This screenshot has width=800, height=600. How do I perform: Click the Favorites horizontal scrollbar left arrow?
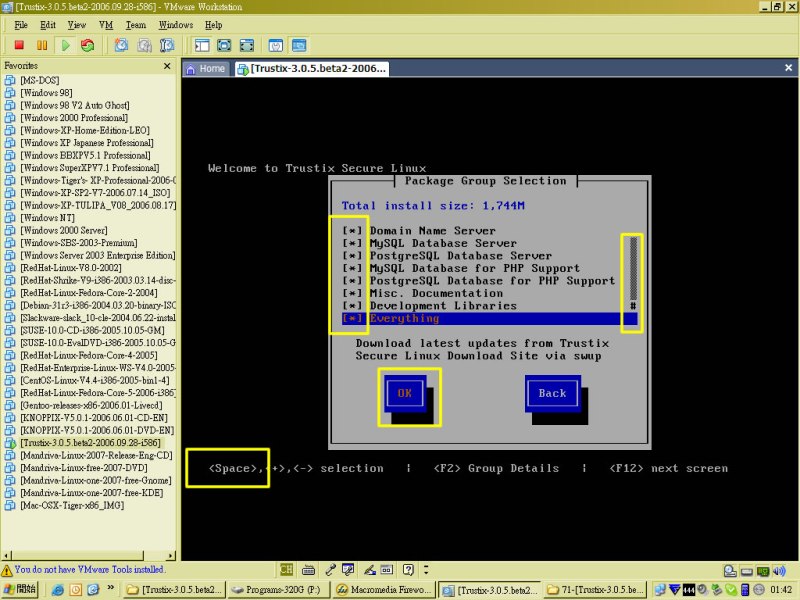(x=7, y=555)
